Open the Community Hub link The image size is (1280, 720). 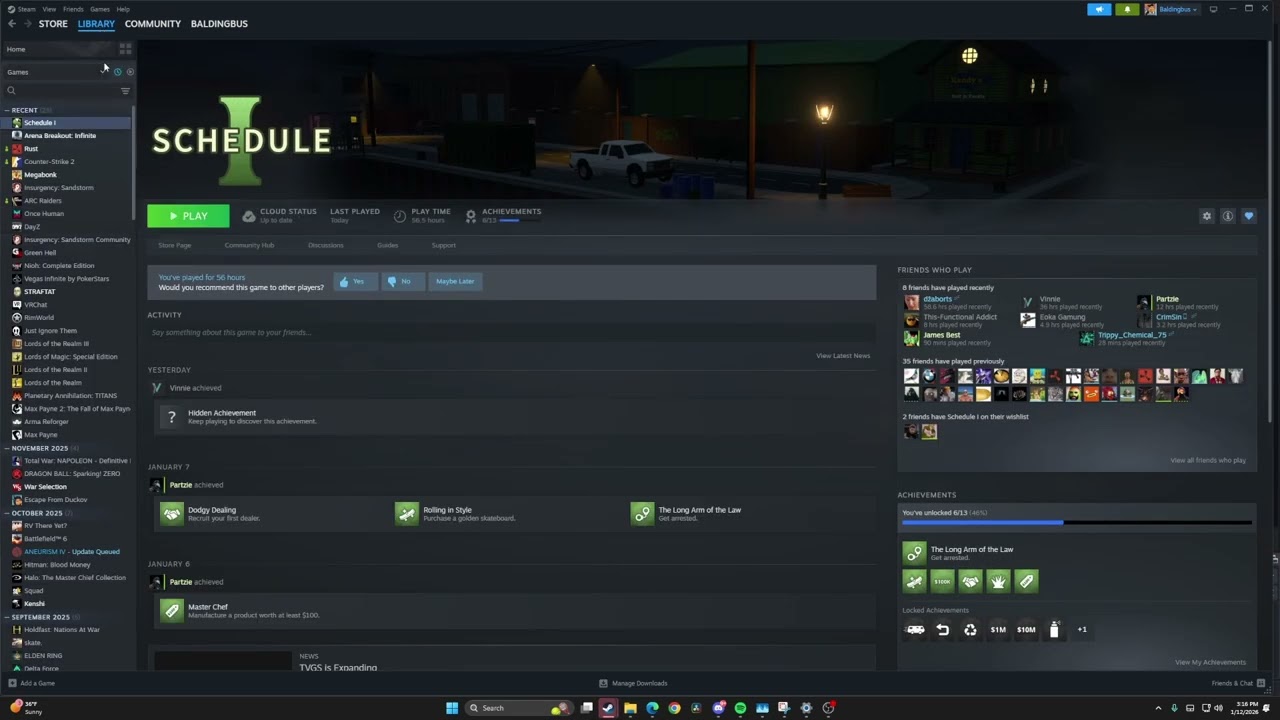tap(249, 245)
